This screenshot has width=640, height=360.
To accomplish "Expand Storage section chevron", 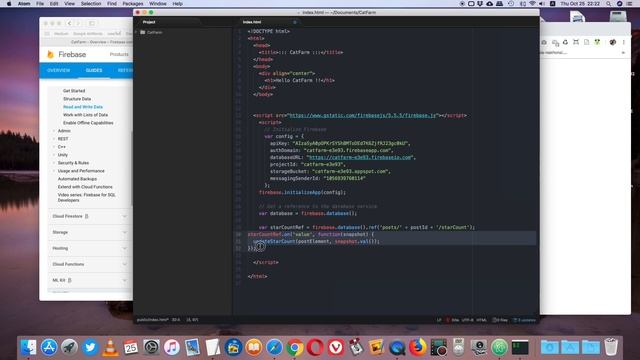I will point(124,232).
